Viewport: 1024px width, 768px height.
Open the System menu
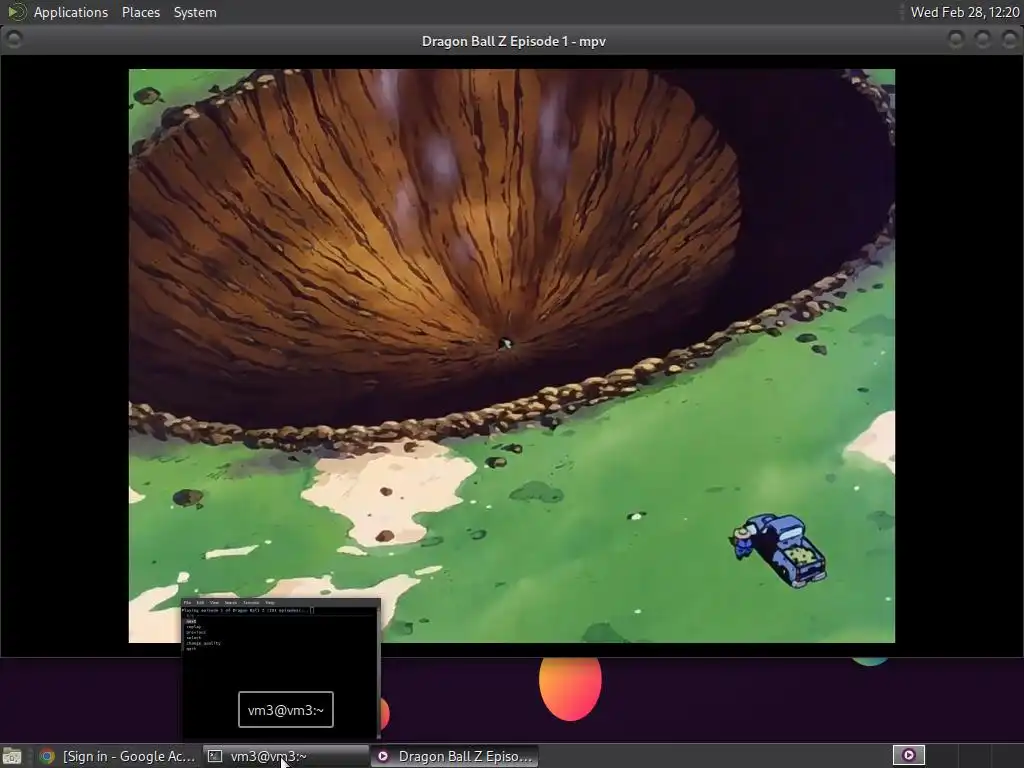[195, 12]
